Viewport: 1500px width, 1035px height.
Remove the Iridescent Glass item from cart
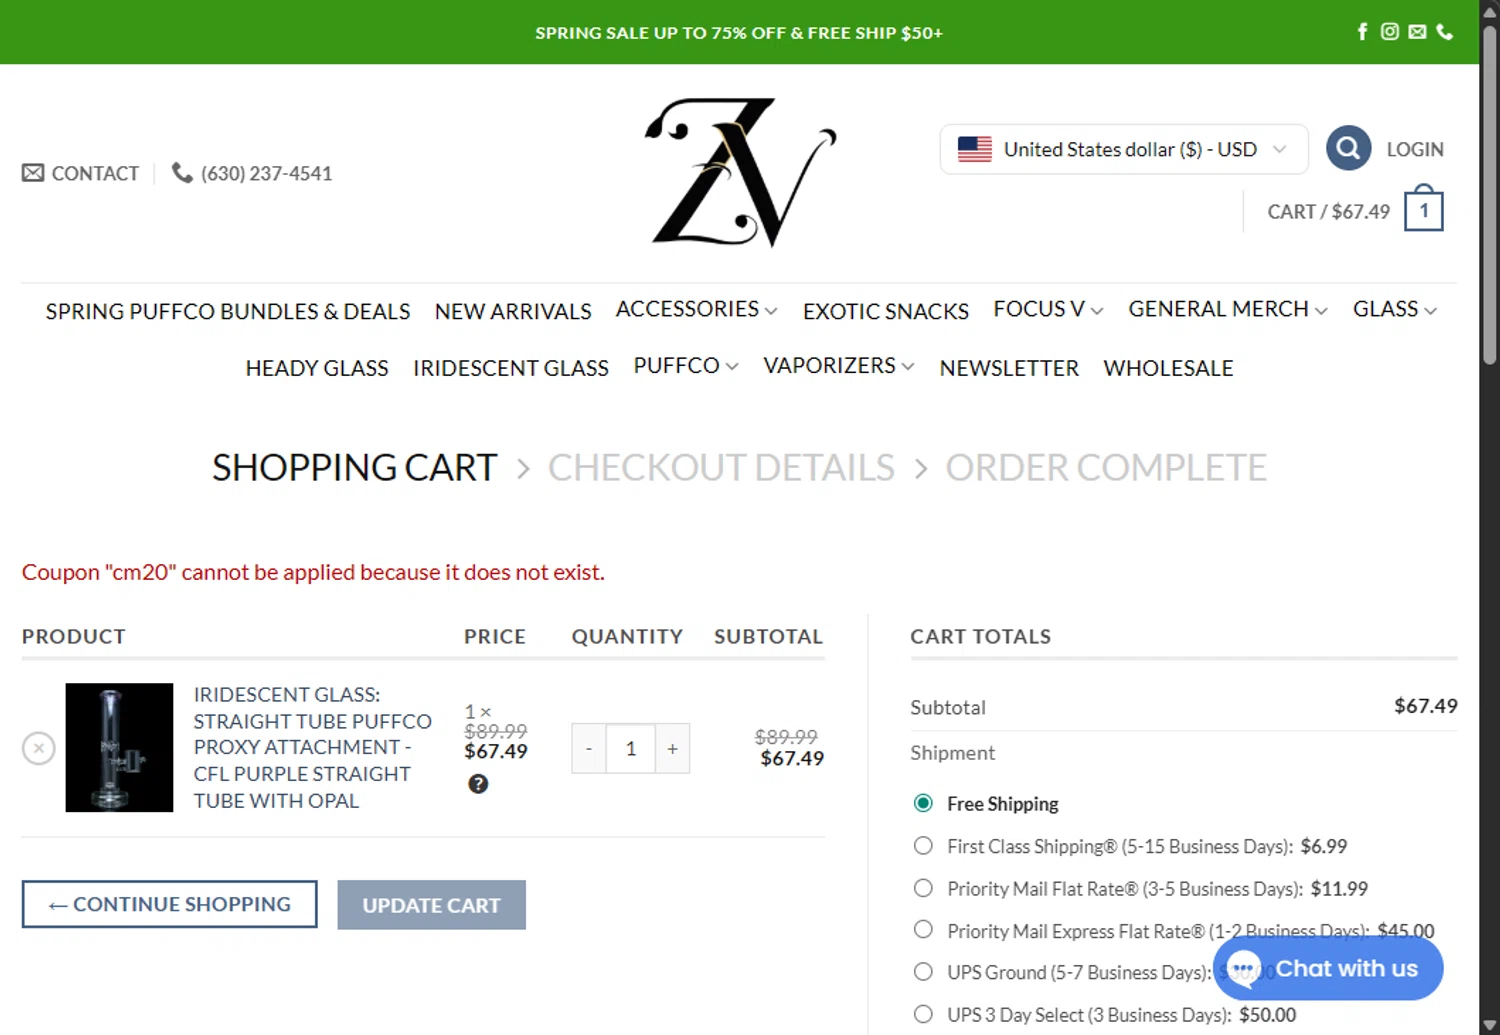(39, 748)
